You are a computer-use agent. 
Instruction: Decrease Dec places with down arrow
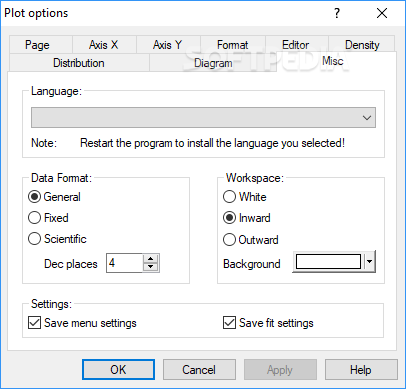(x=151, y=267)
